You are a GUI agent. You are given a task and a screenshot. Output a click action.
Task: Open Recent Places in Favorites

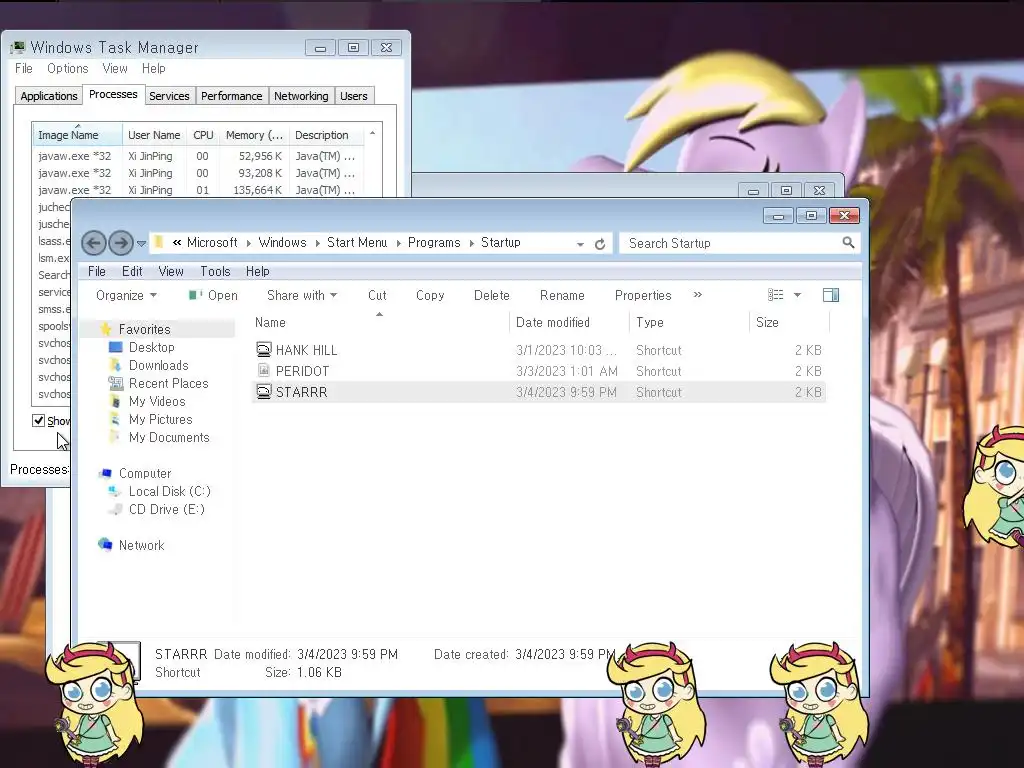coord(168,383)
